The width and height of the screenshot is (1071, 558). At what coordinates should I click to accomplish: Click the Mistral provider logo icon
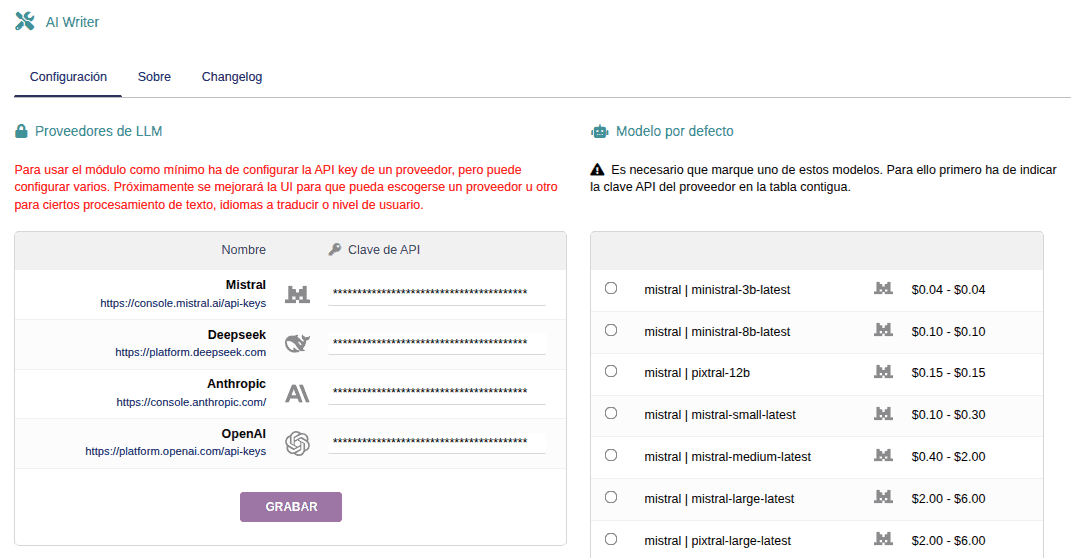tap(297, 293)
